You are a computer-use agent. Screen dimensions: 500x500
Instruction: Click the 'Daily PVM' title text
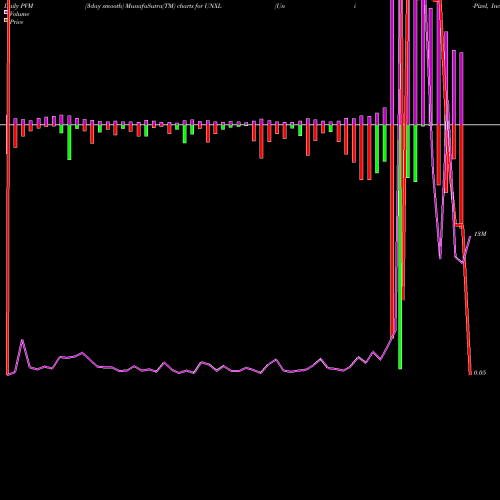pyautogui.click(x=18, y=6)
